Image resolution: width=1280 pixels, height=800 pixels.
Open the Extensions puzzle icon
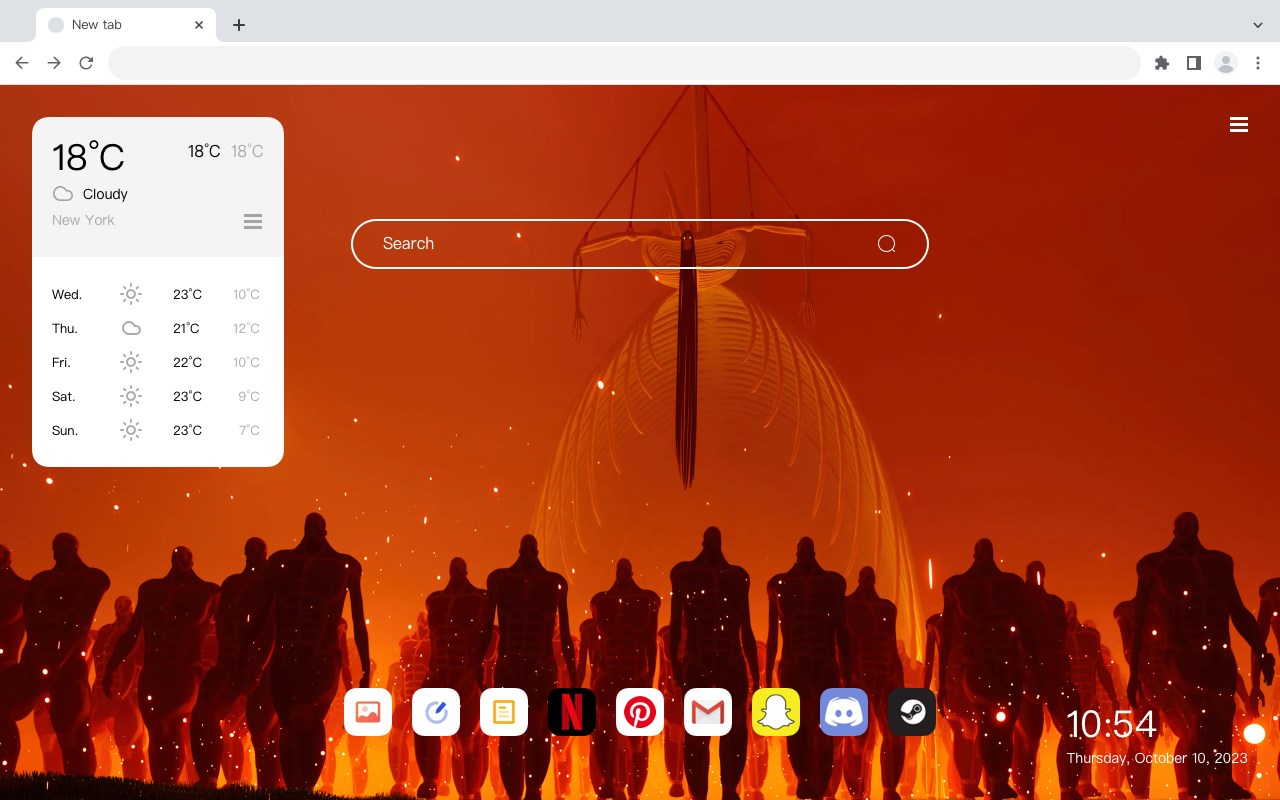[x=1161, y=63]
